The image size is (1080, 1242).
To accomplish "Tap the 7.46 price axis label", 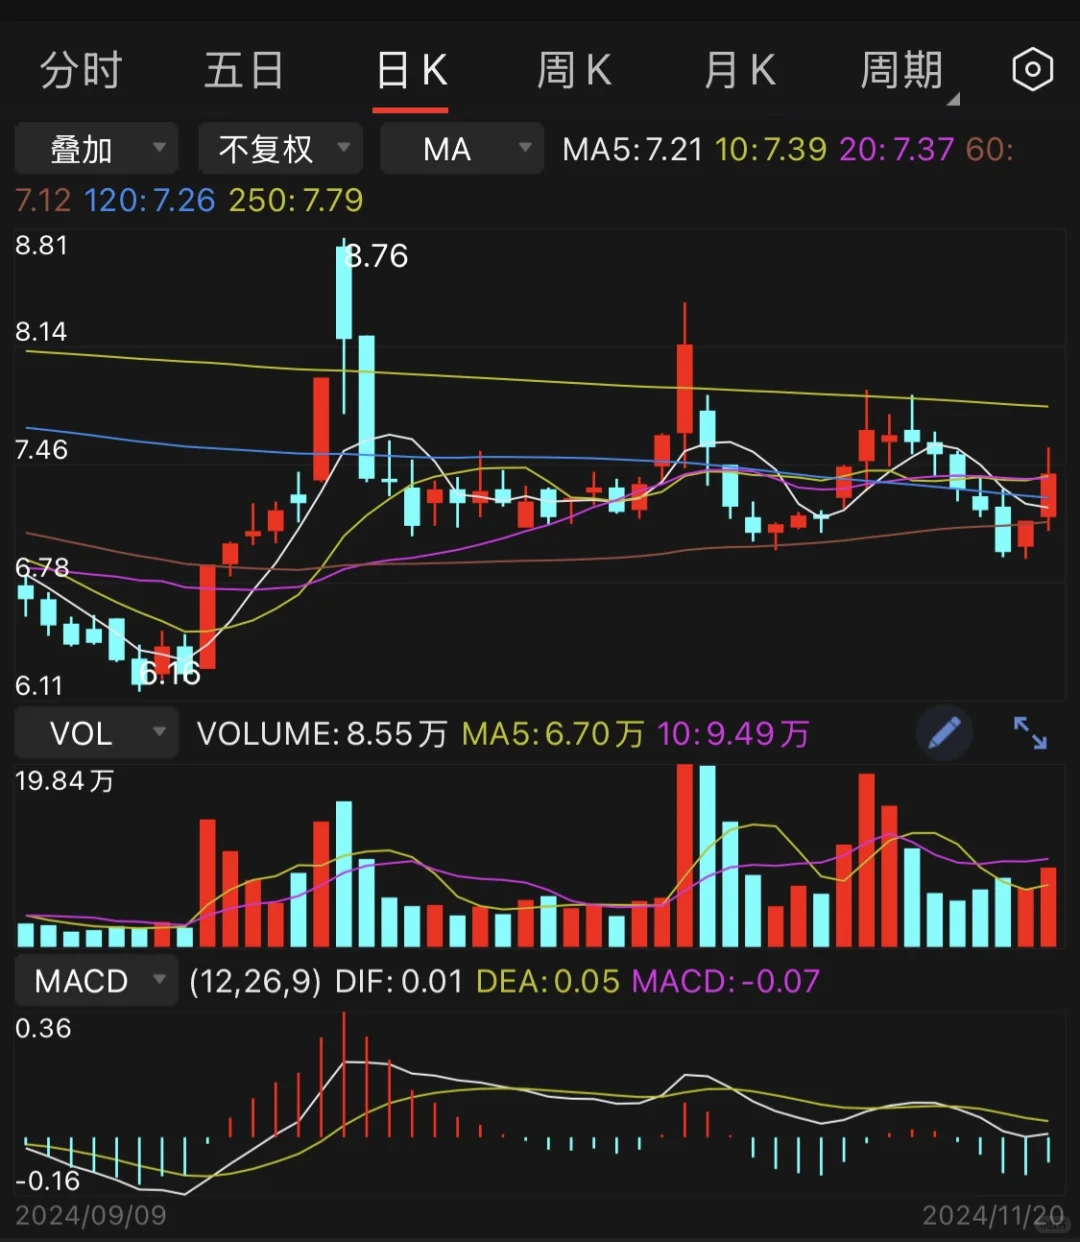I will pyautogui.click(x=41, y=450).
